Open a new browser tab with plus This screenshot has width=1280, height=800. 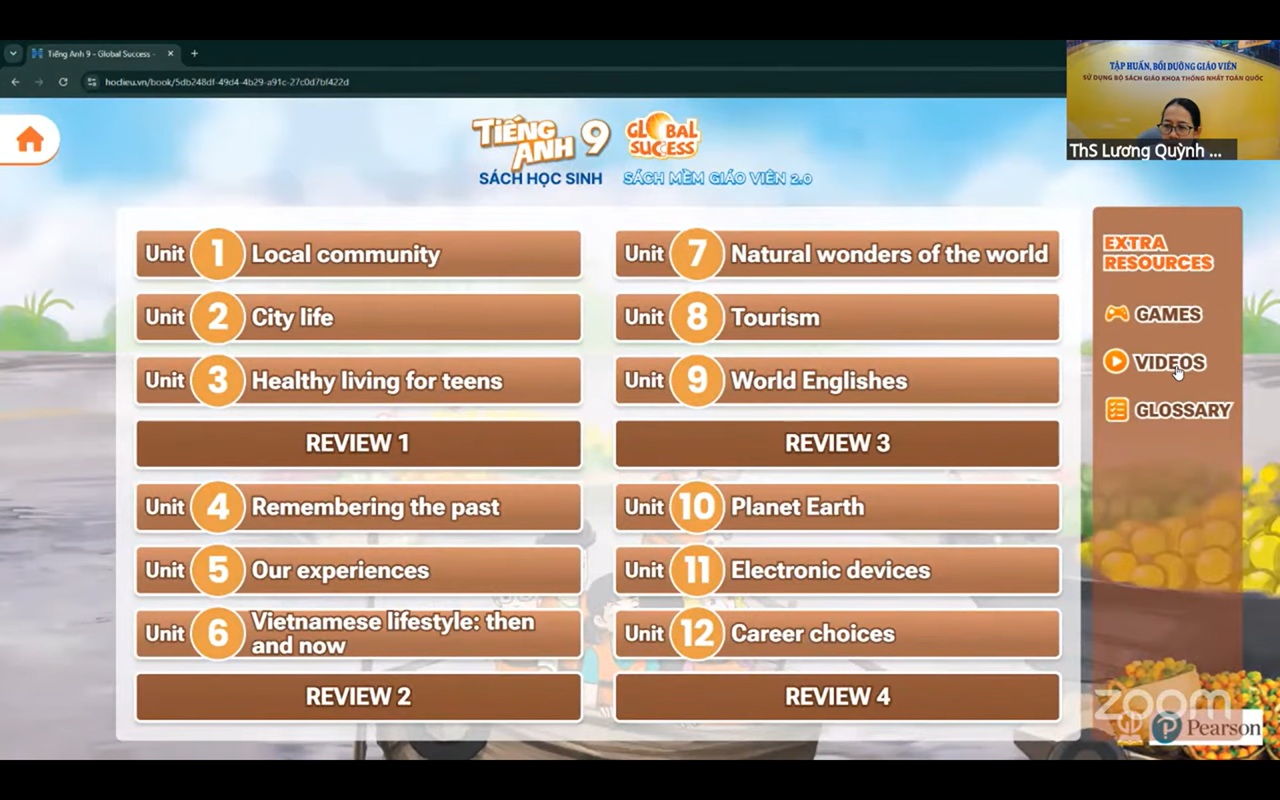(x=194, y=54)
